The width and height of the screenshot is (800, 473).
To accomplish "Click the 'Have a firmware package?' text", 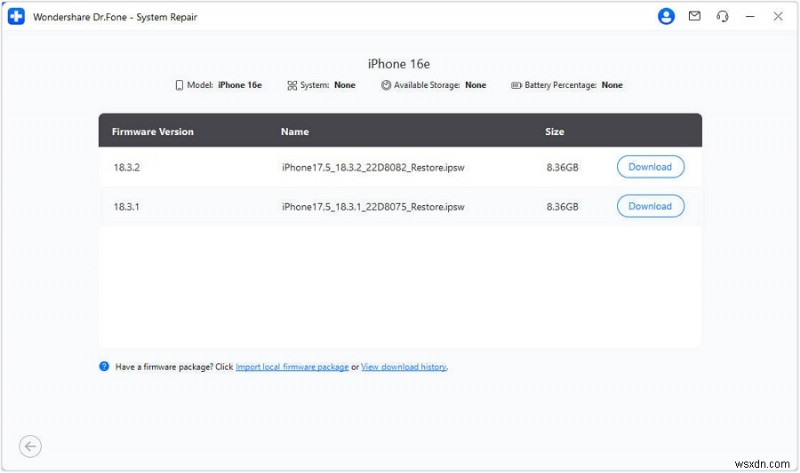I will (164, 367).
